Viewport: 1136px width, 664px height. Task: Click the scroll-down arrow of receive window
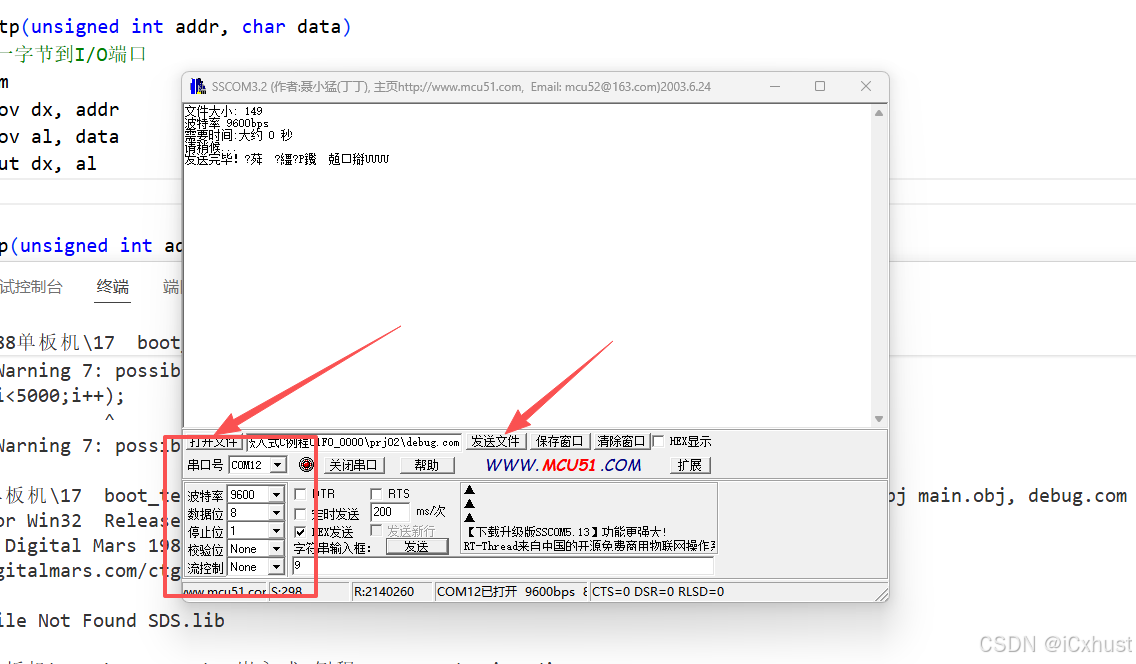click(879, 419)
